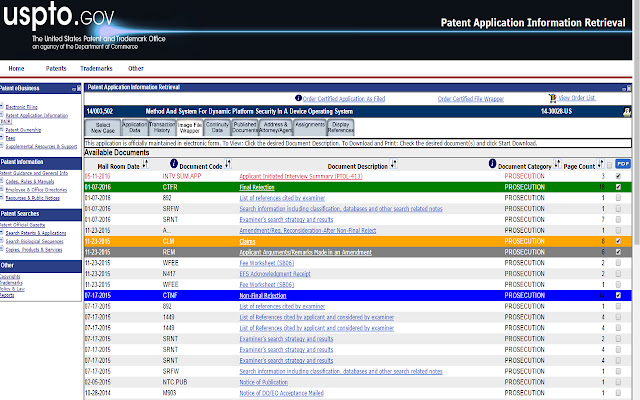The width and height of the screenshot is (640, 400).
Task: Click the PDF download button icon
Action: tap(622, 164)
